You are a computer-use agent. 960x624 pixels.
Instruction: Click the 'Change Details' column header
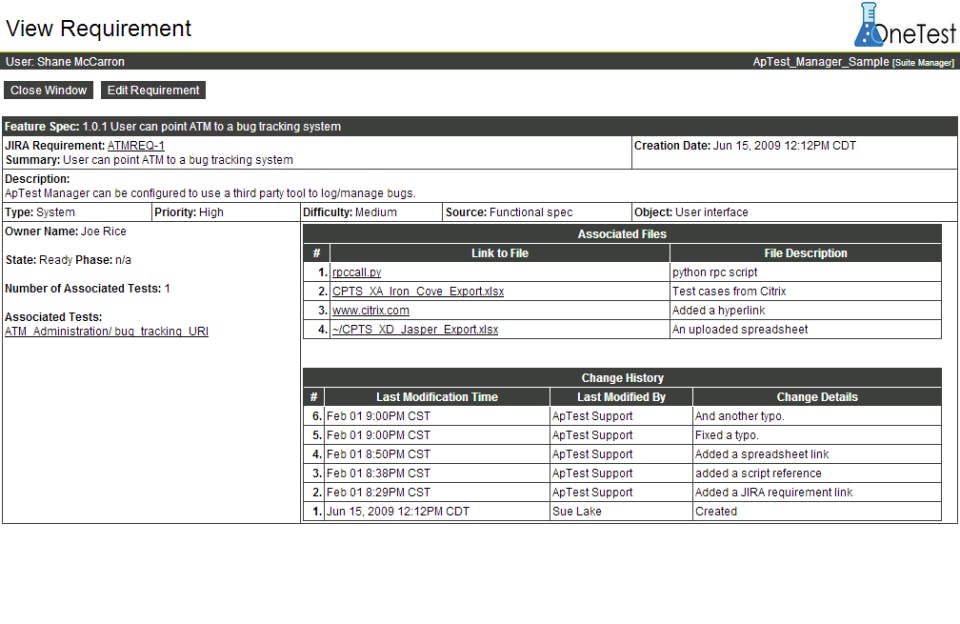pyautogui.click(x=817, y=397)
